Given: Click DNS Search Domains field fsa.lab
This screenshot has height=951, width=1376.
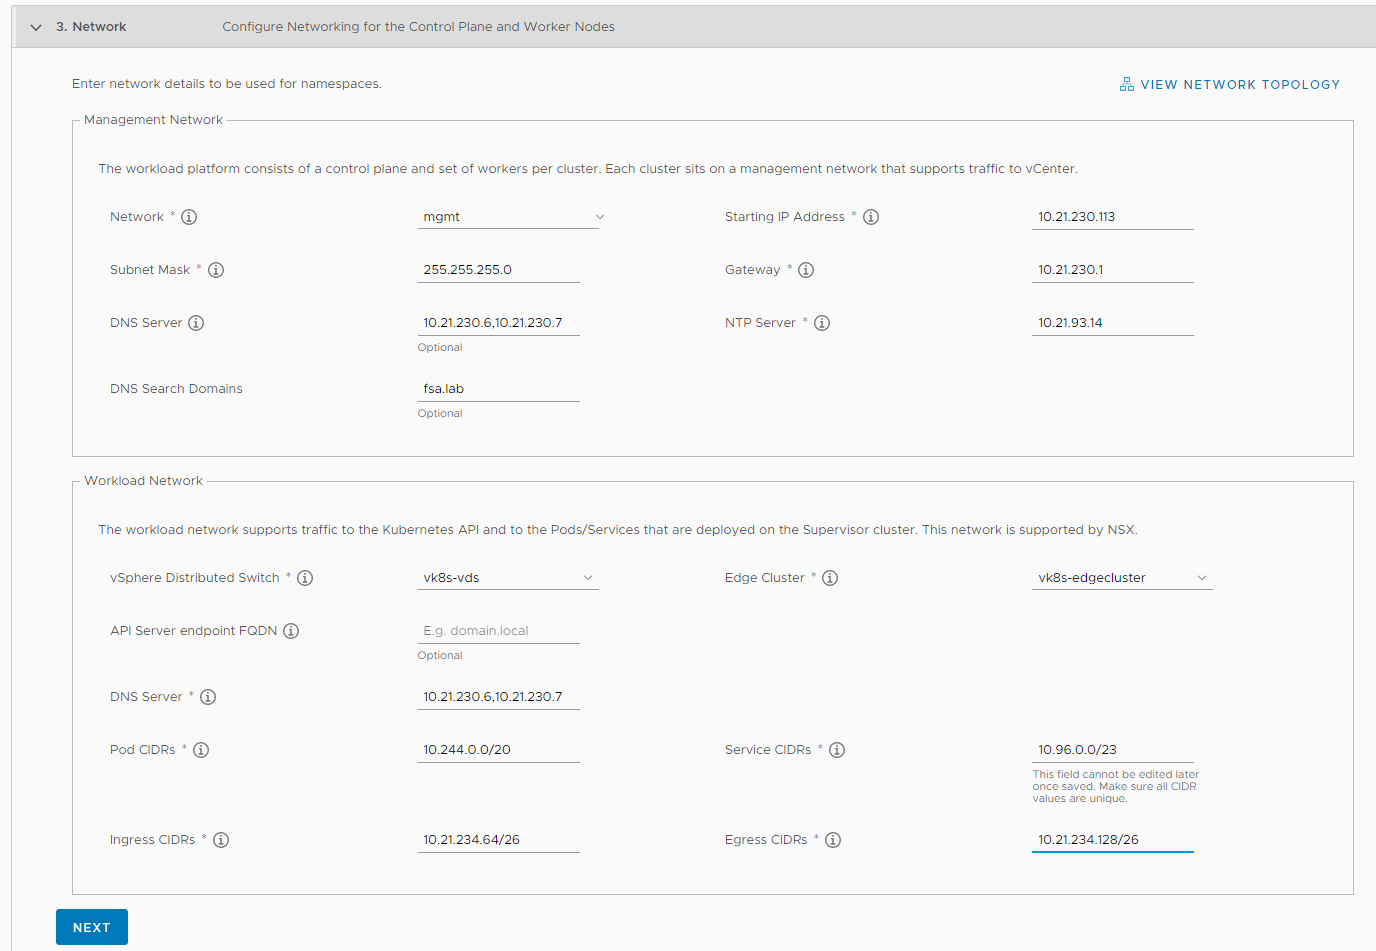Looking at the screenshot, I should click(499, 389).
